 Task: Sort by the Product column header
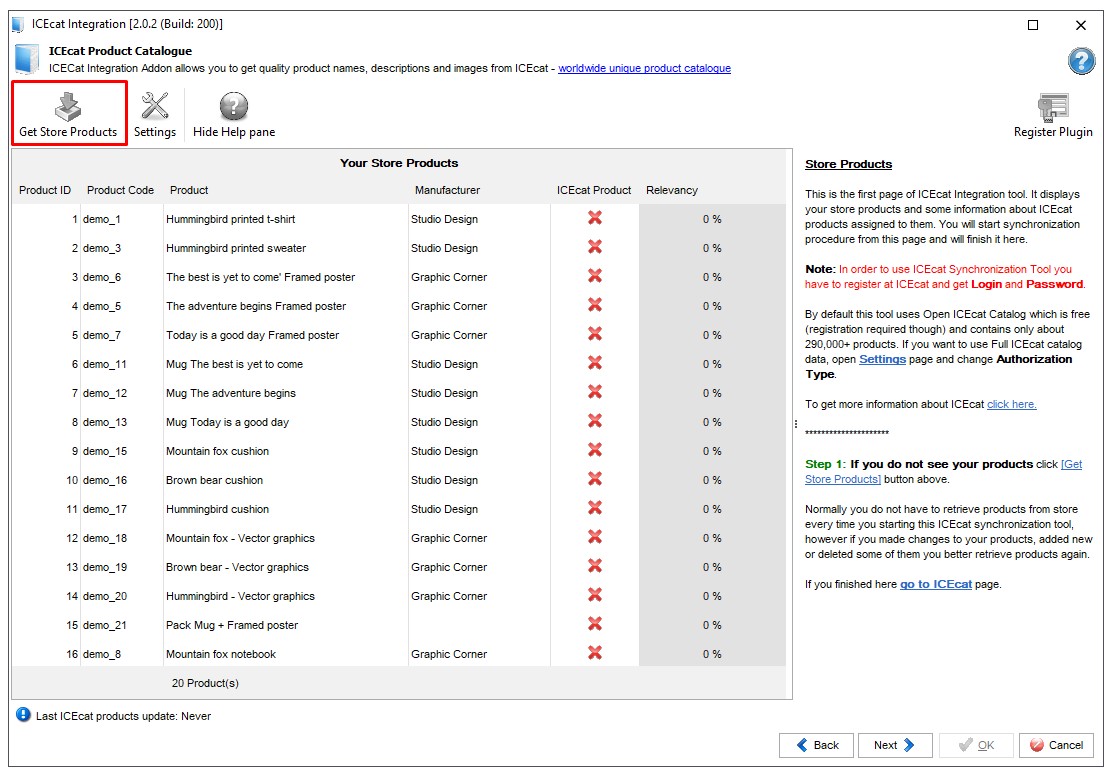point(189,190)
